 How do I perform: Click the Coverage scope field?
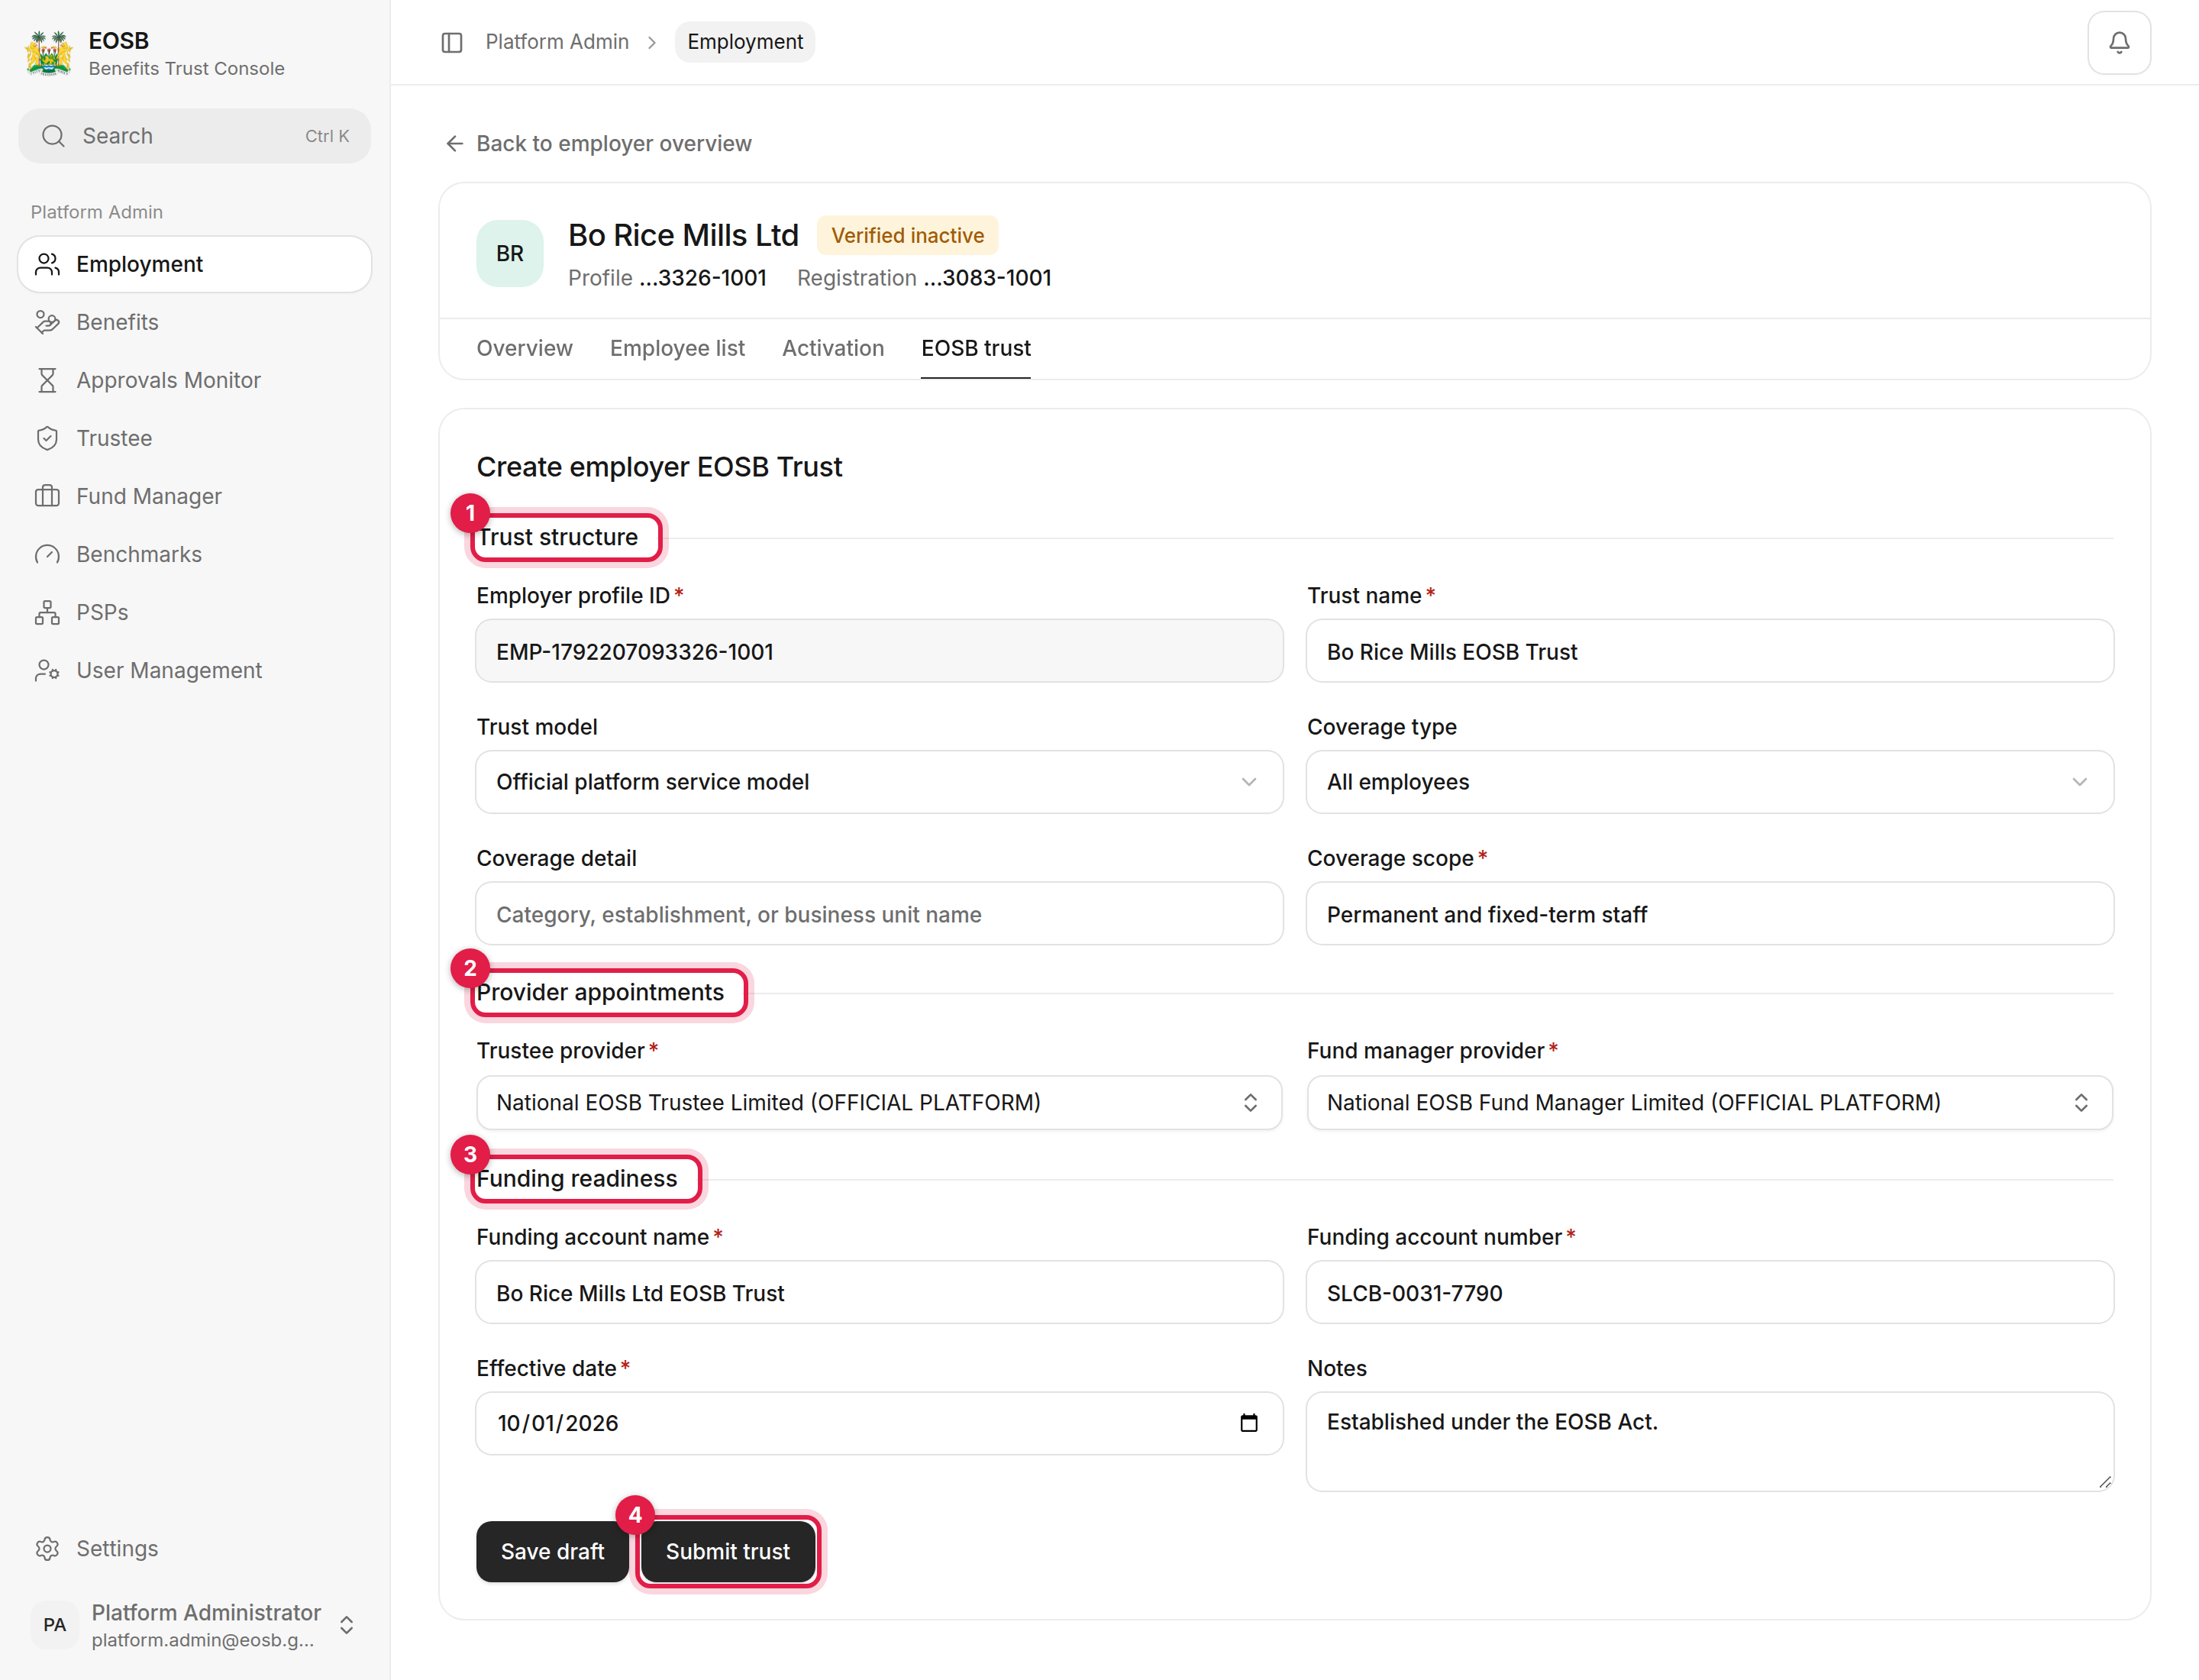pyautogui.click(x=1709, y=914)
